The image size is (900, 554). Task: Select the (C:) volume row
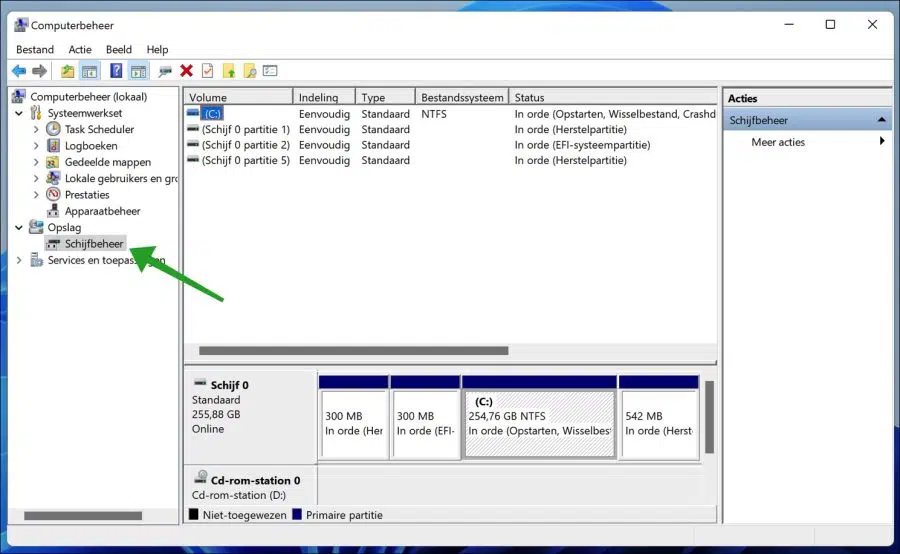(451, 114)
